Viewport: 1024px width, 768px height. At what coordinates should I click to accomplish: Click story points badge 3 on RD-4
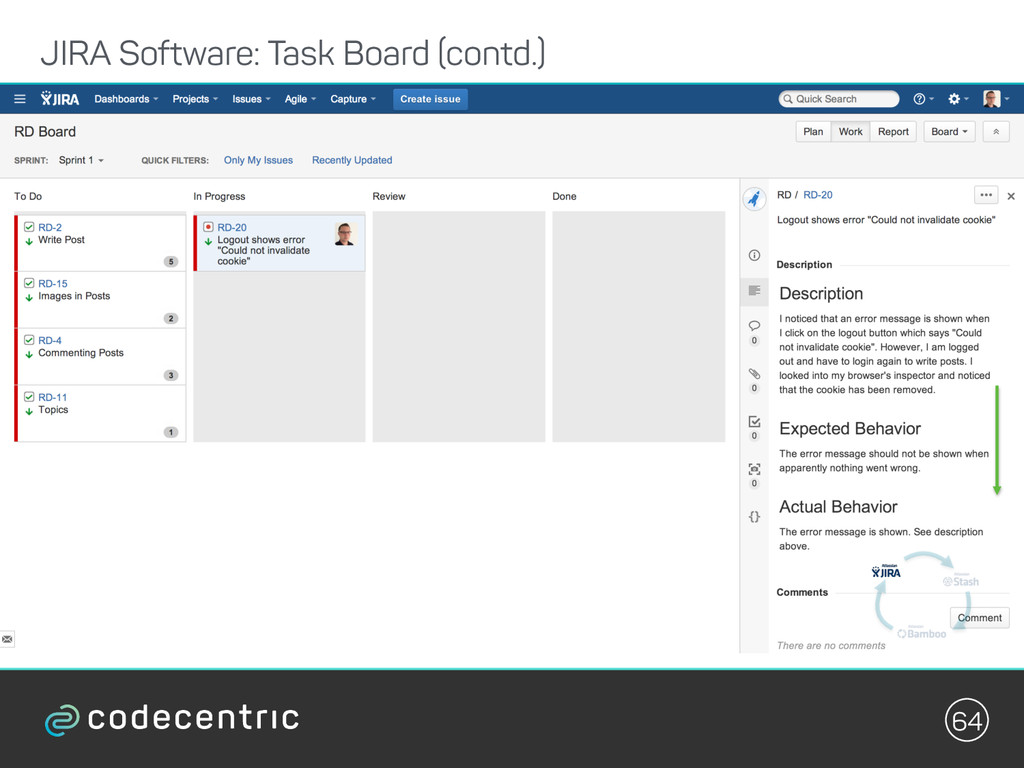(x=171, y=375)
